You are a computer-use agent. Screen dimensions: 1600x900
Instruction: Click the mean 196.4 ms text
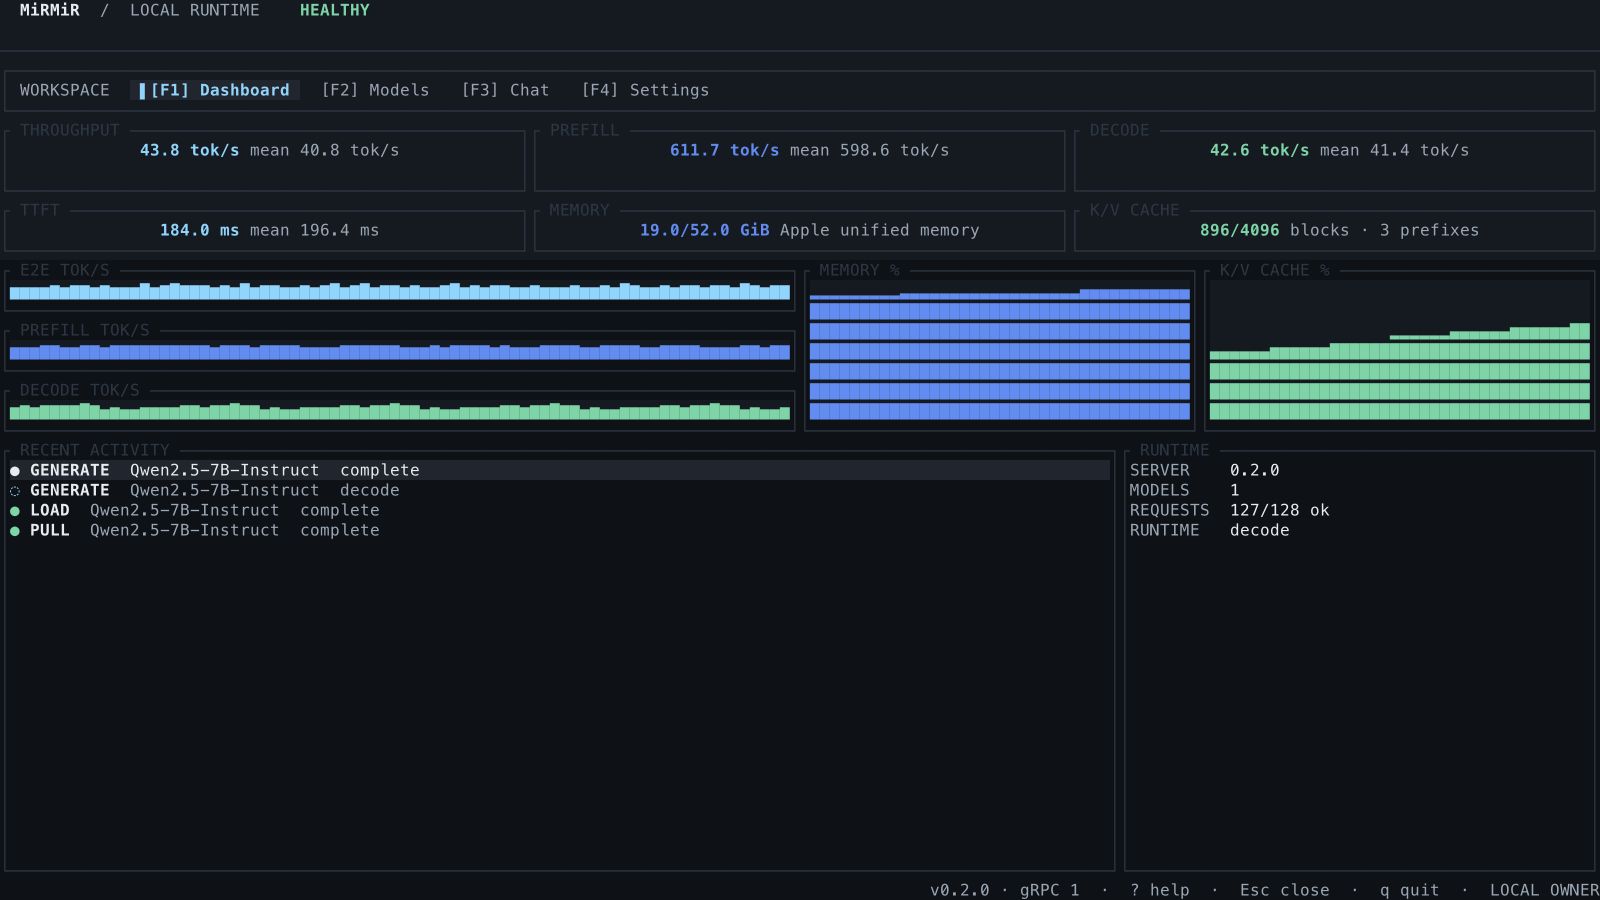315,230
